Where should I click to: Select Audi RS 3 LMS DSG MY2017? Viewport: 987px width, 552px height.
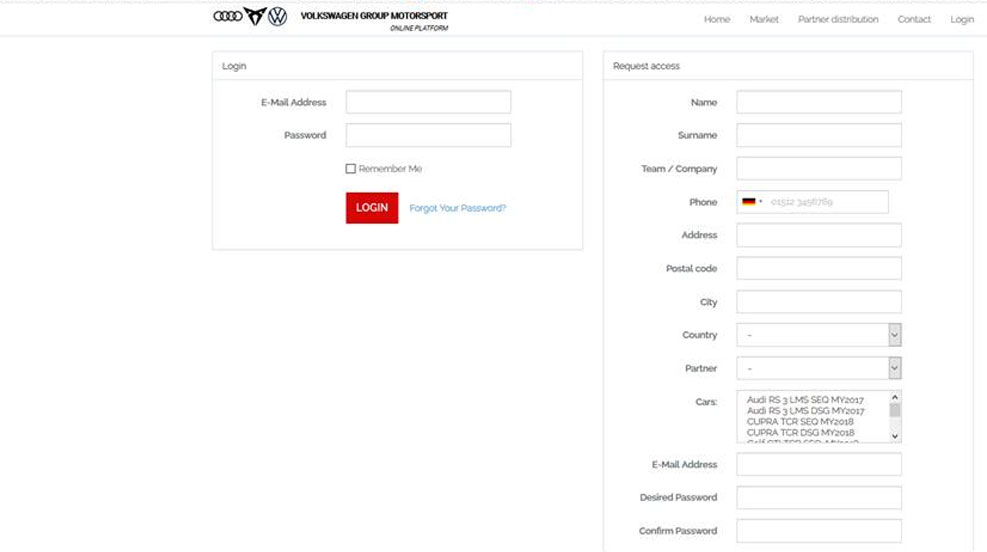click(x=806, y=410)
